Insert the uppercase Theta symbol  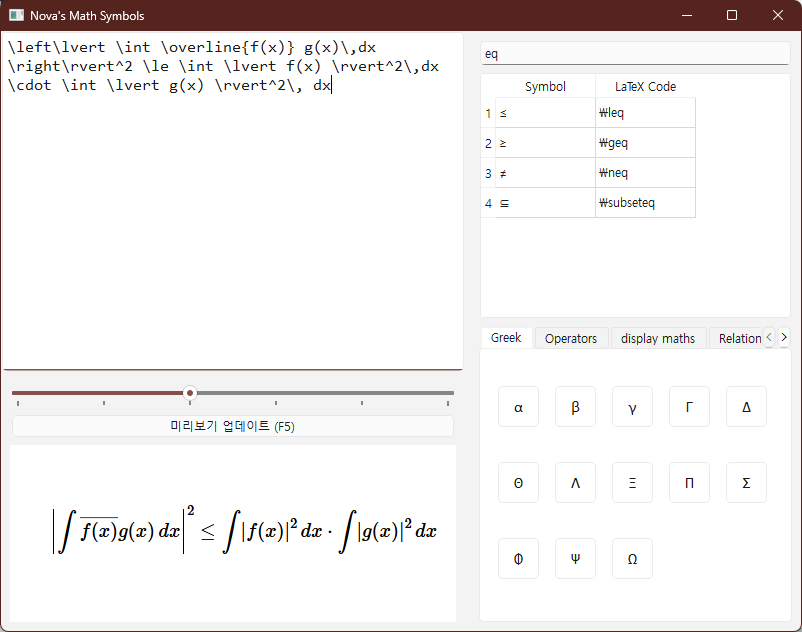click(x=518, y=483)
